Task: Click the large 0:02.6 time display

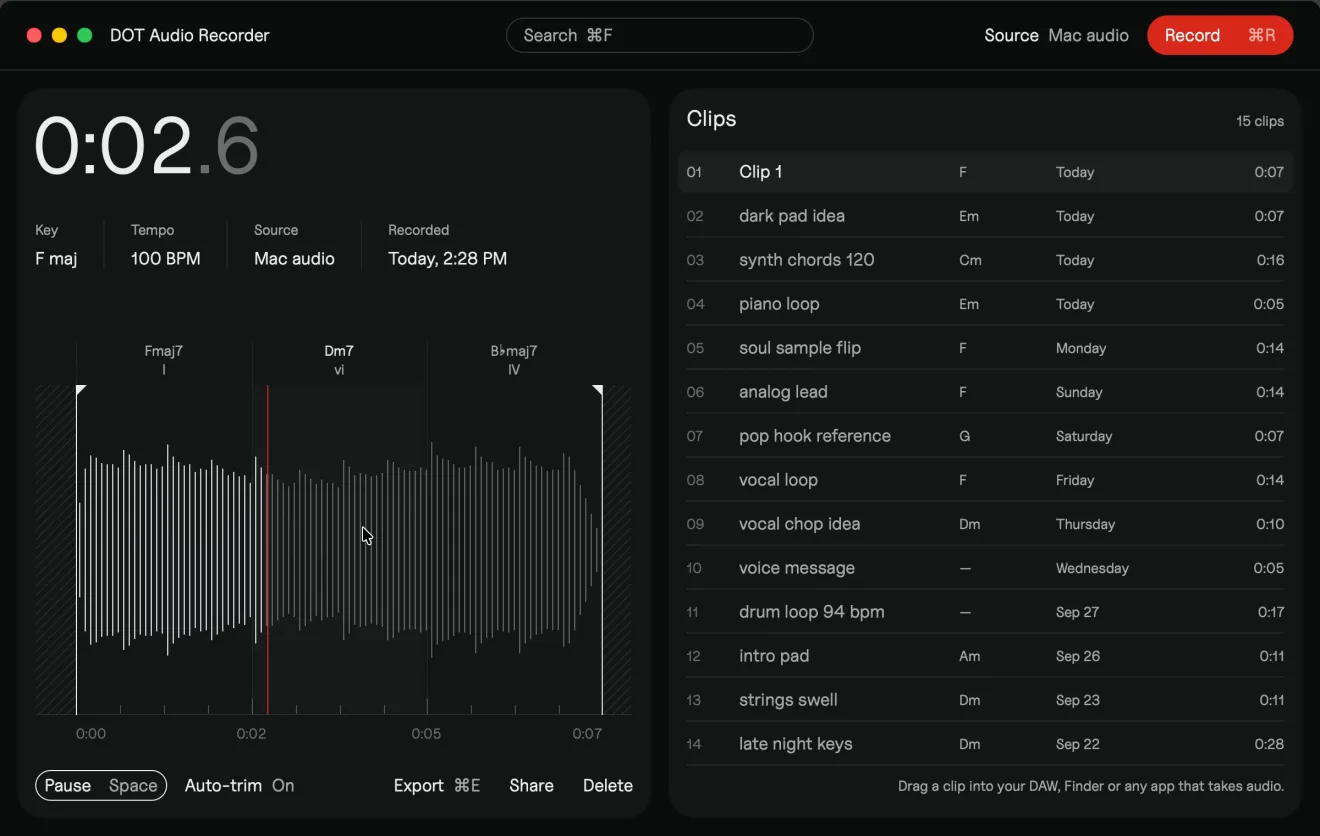Action: tap(147, 147)
